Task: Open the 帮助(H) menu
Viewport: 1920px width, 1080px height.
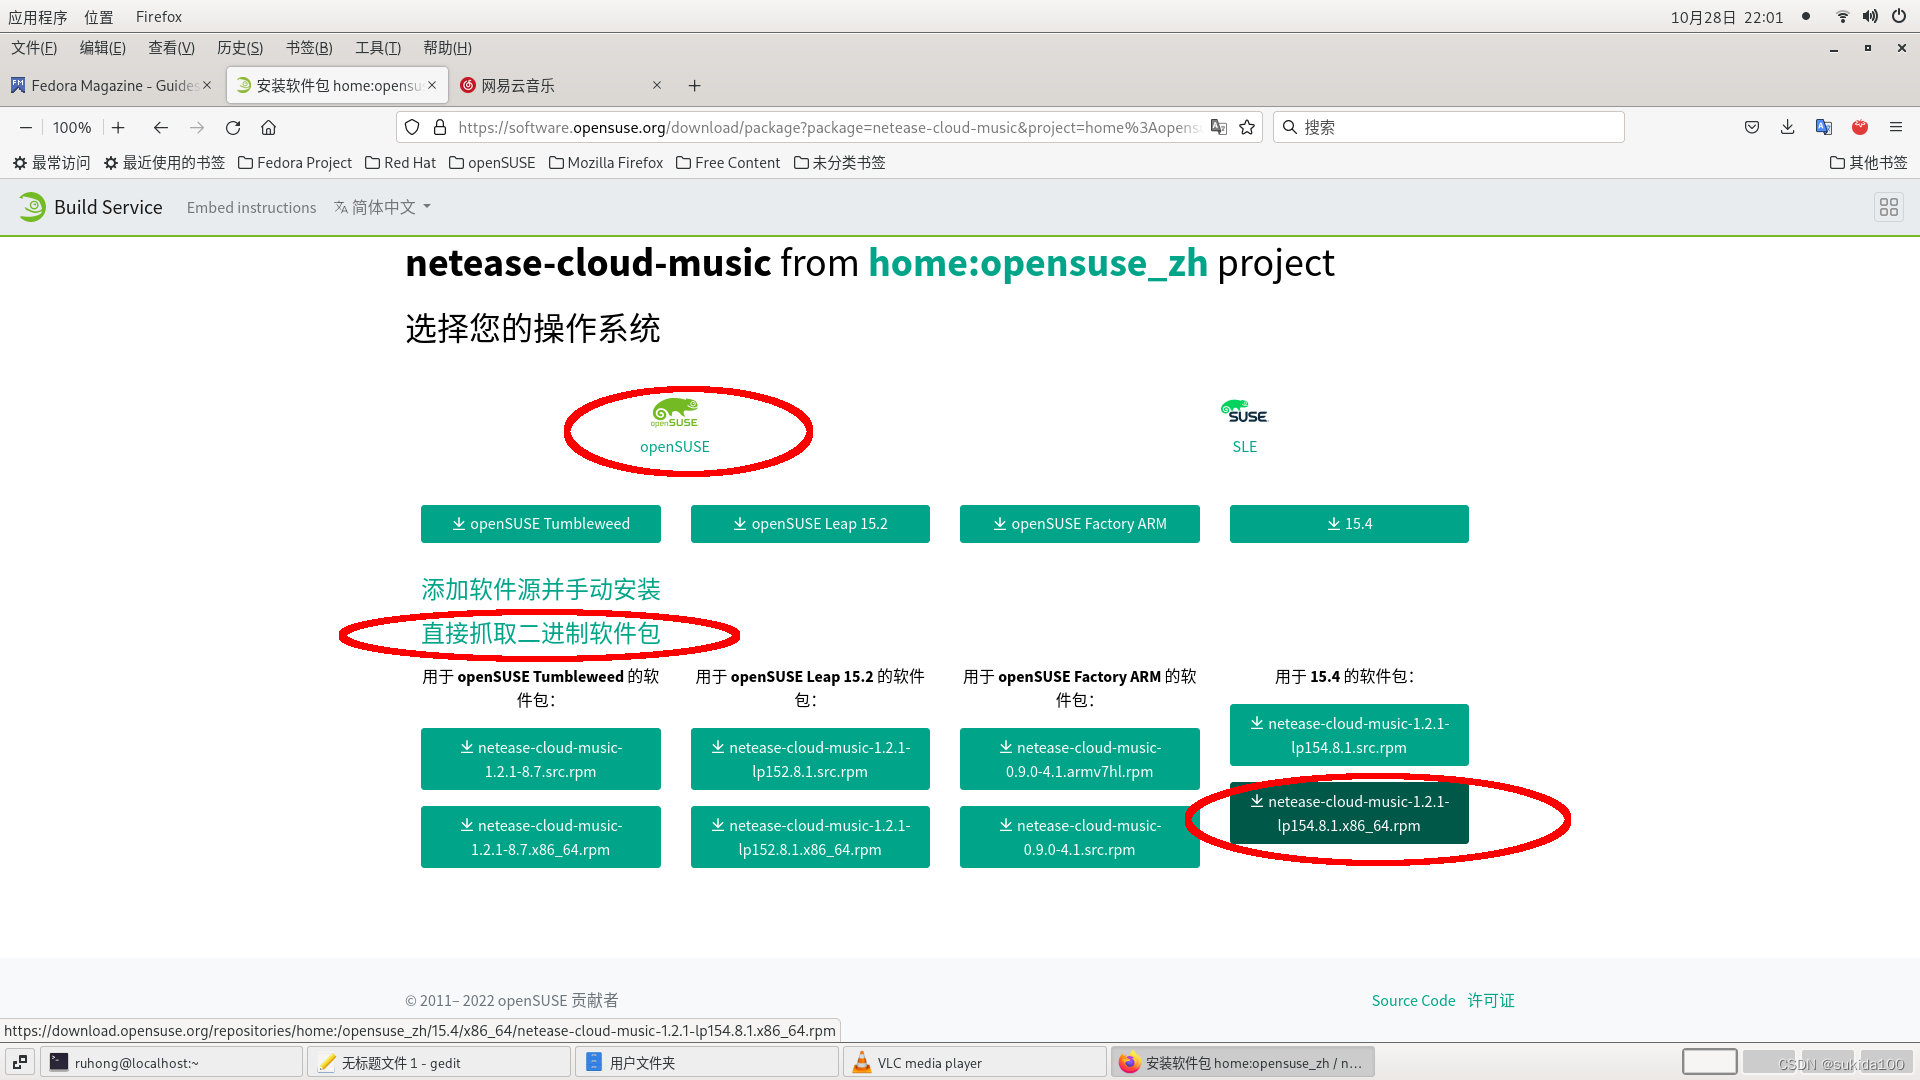Action: point(447,48)
